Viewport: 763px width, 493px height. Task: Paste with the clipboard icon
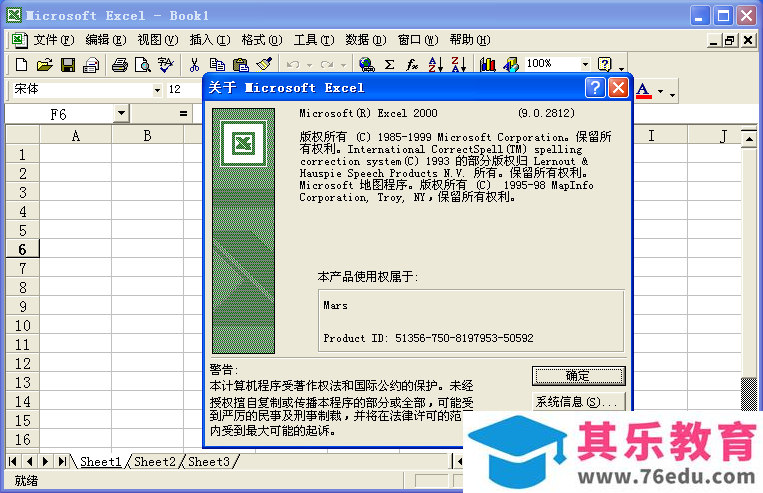tap(240, 64)
